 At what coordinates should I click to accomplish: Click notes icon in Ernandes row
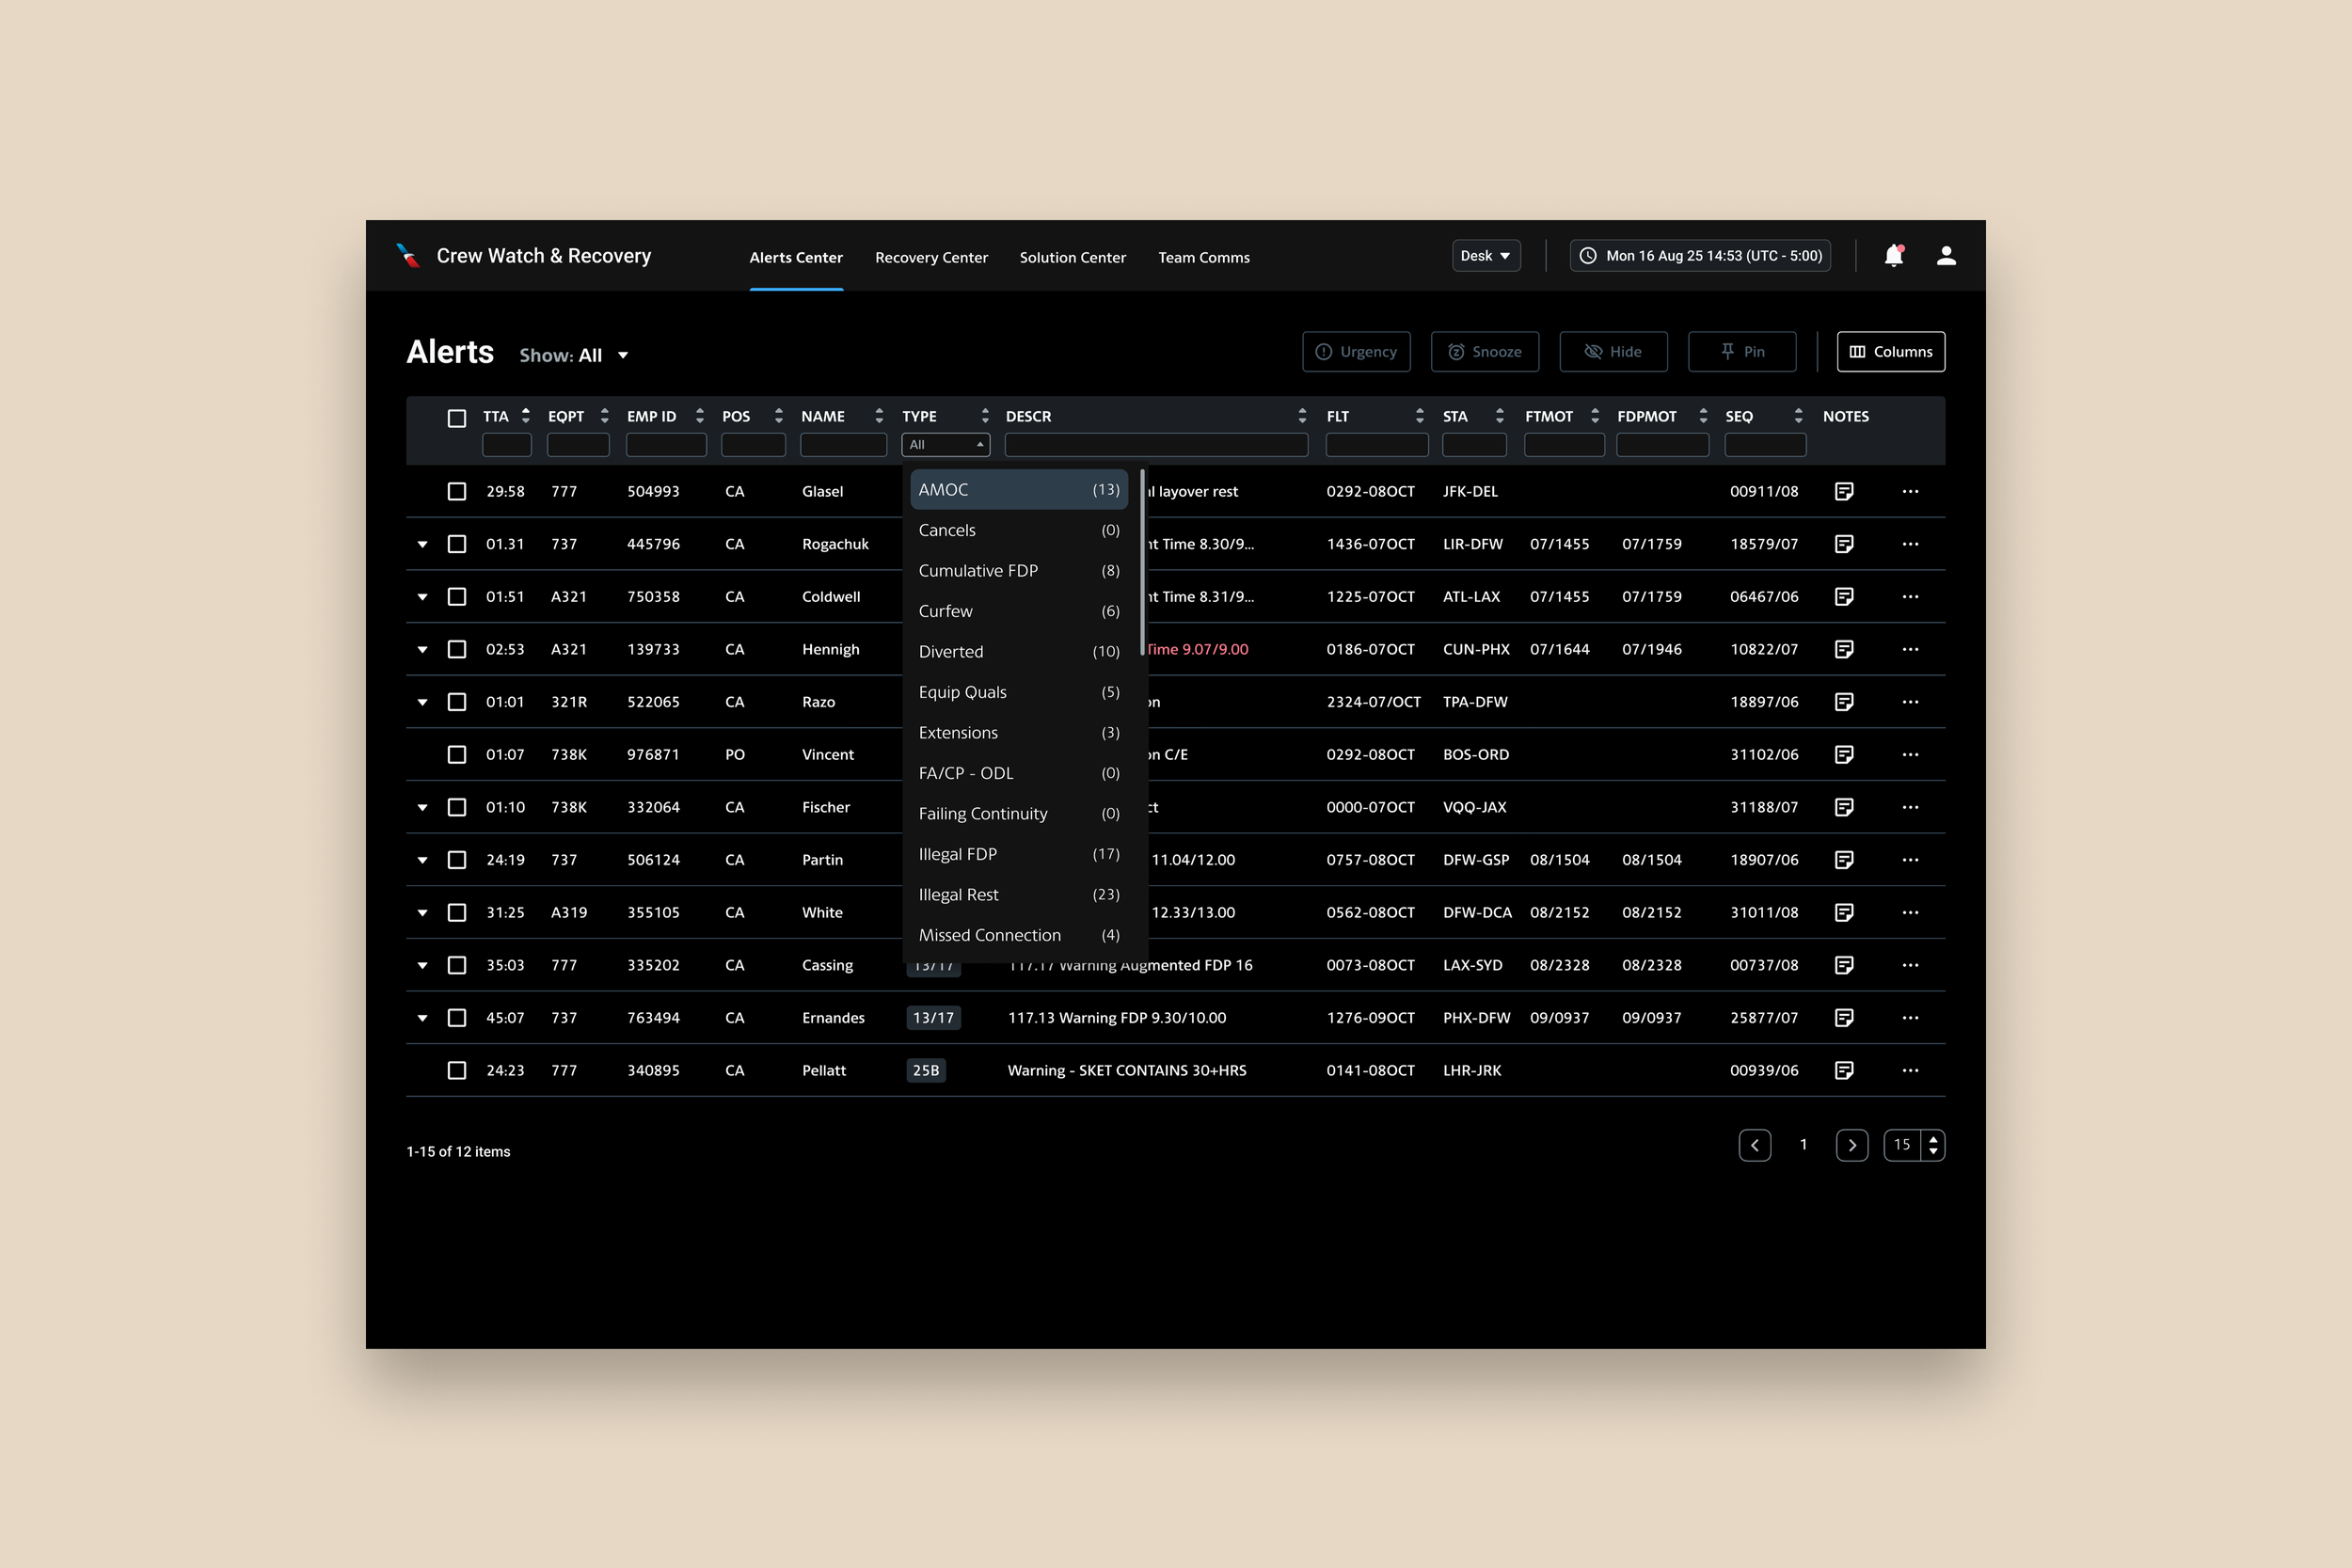click(1844, 1018)
